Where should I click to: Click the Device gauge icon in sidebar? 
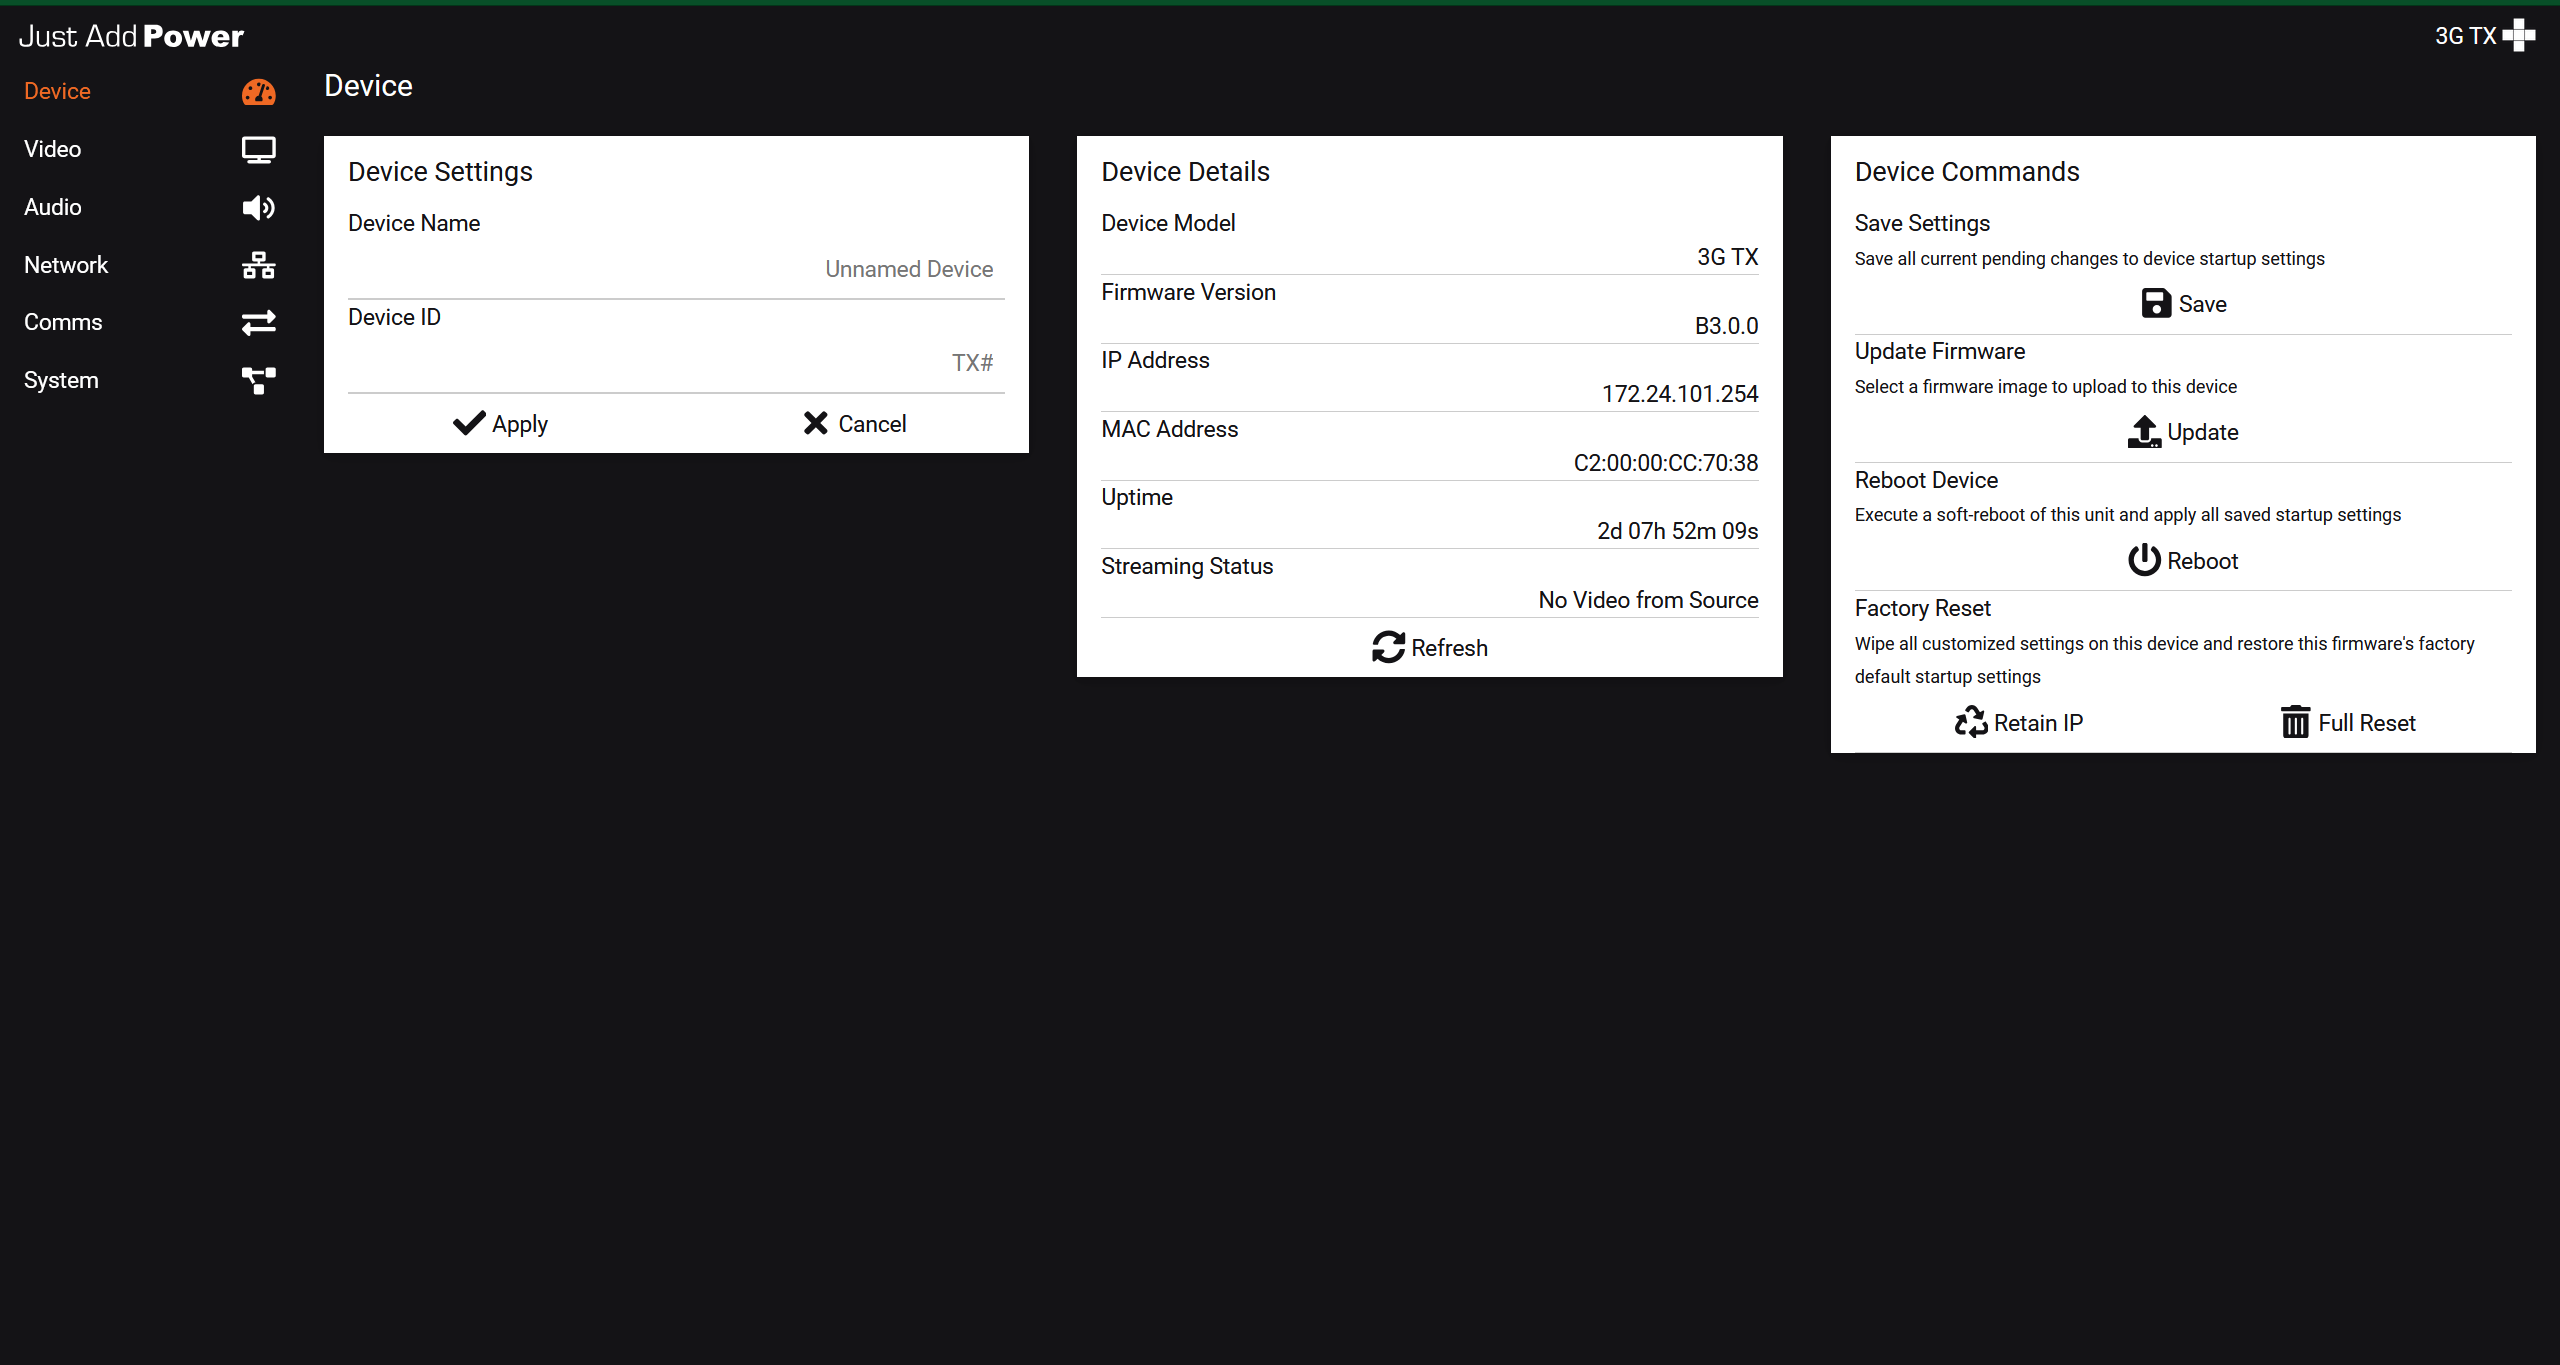258,92
